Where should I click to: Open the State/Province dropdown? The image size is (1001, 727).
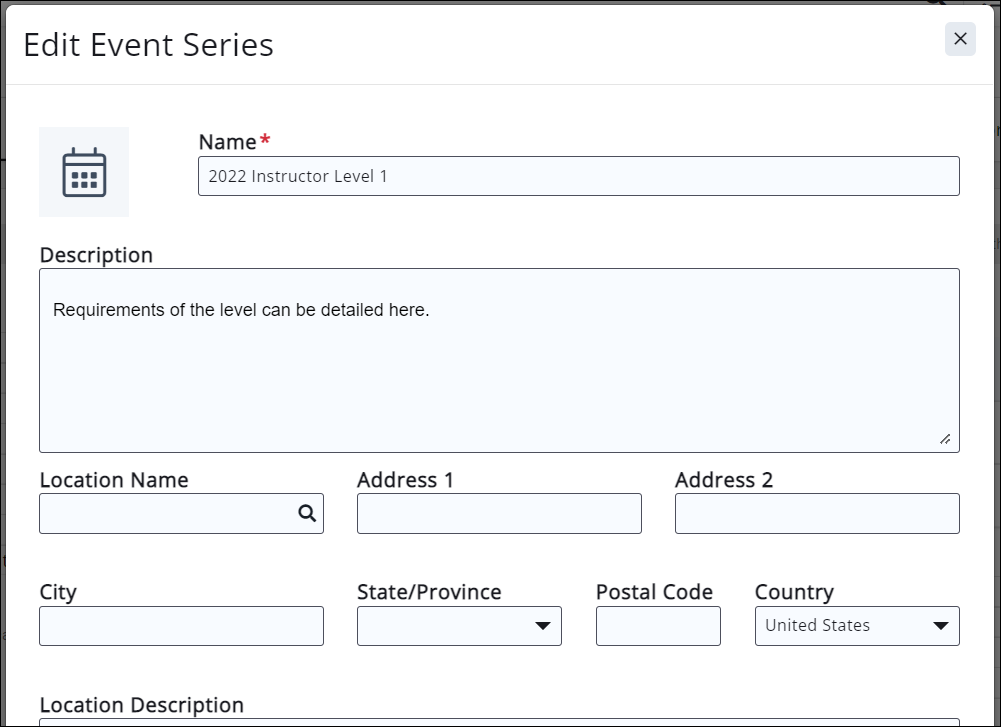(x=459, y=626)
